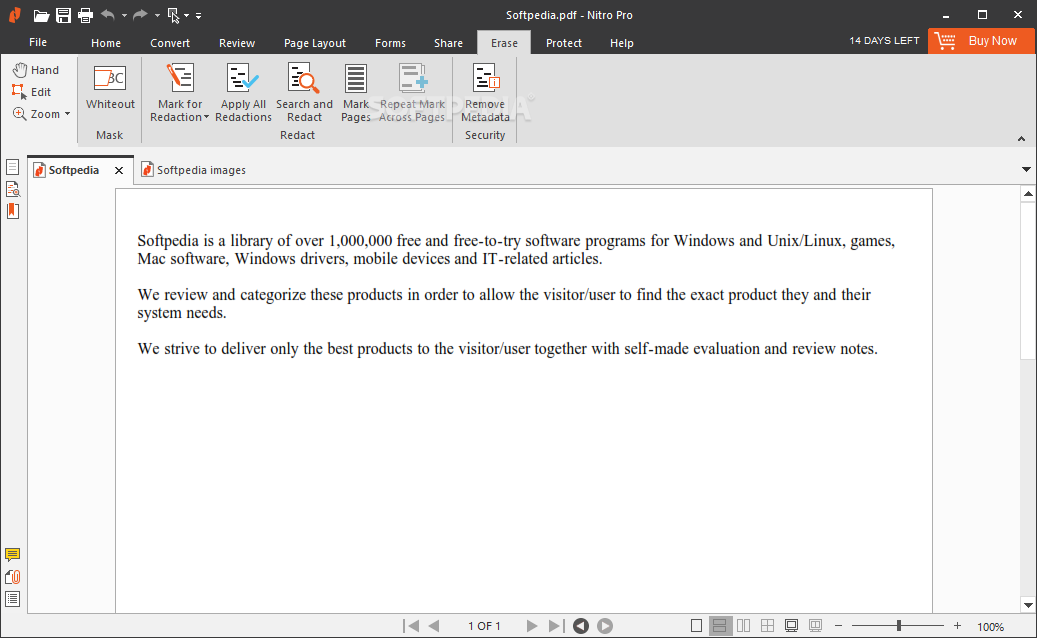Click the Buy Now button
Screen dimensions: 1037x638
(981, 41)
